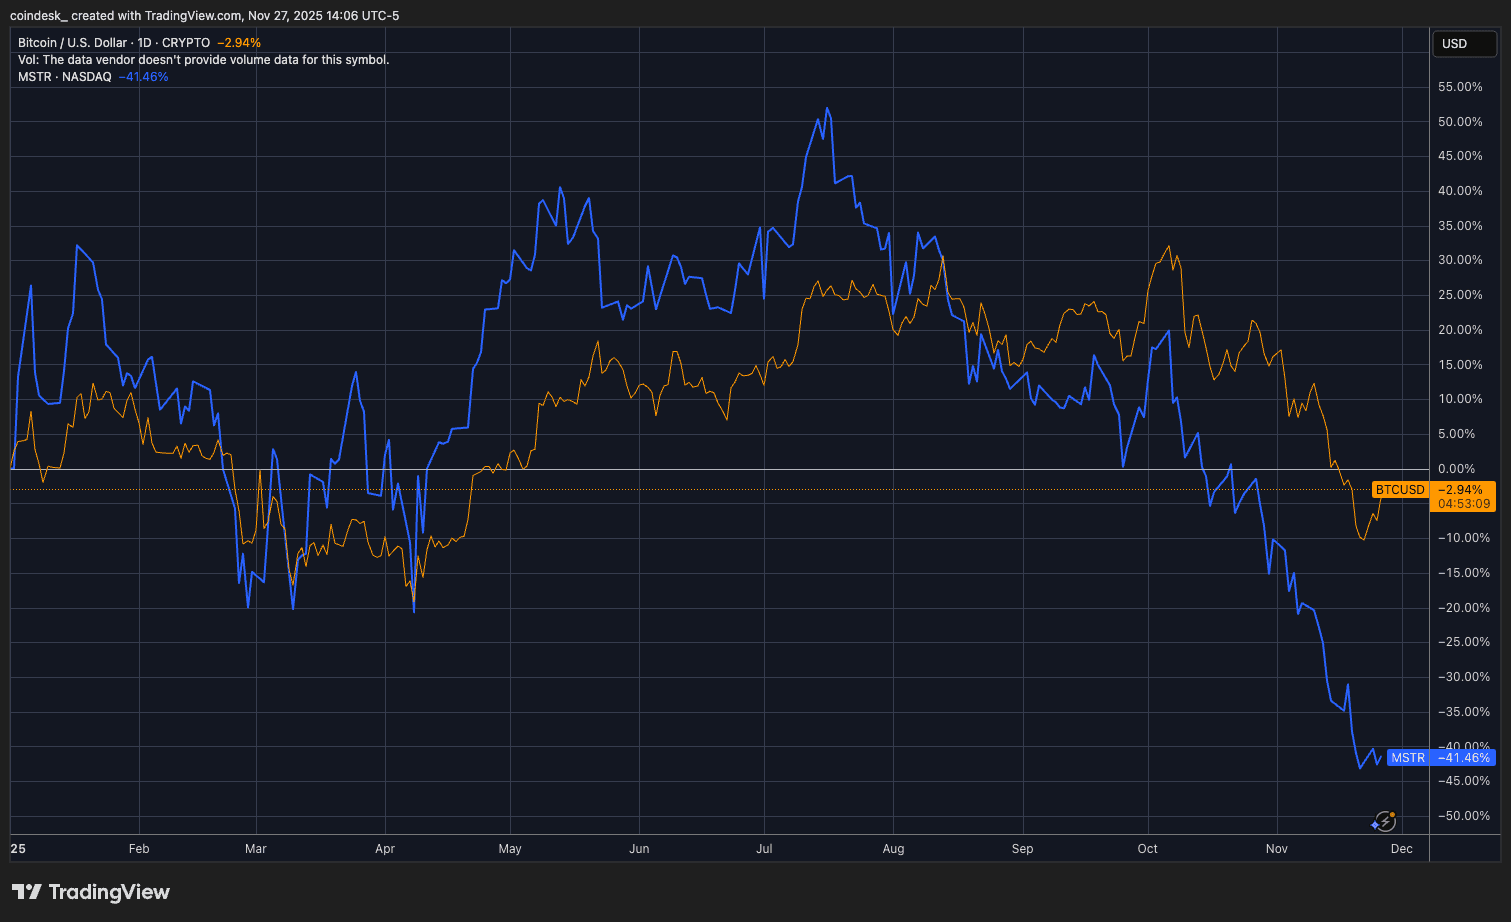Click the coindesk_ attribution text at top

(36, 16)
